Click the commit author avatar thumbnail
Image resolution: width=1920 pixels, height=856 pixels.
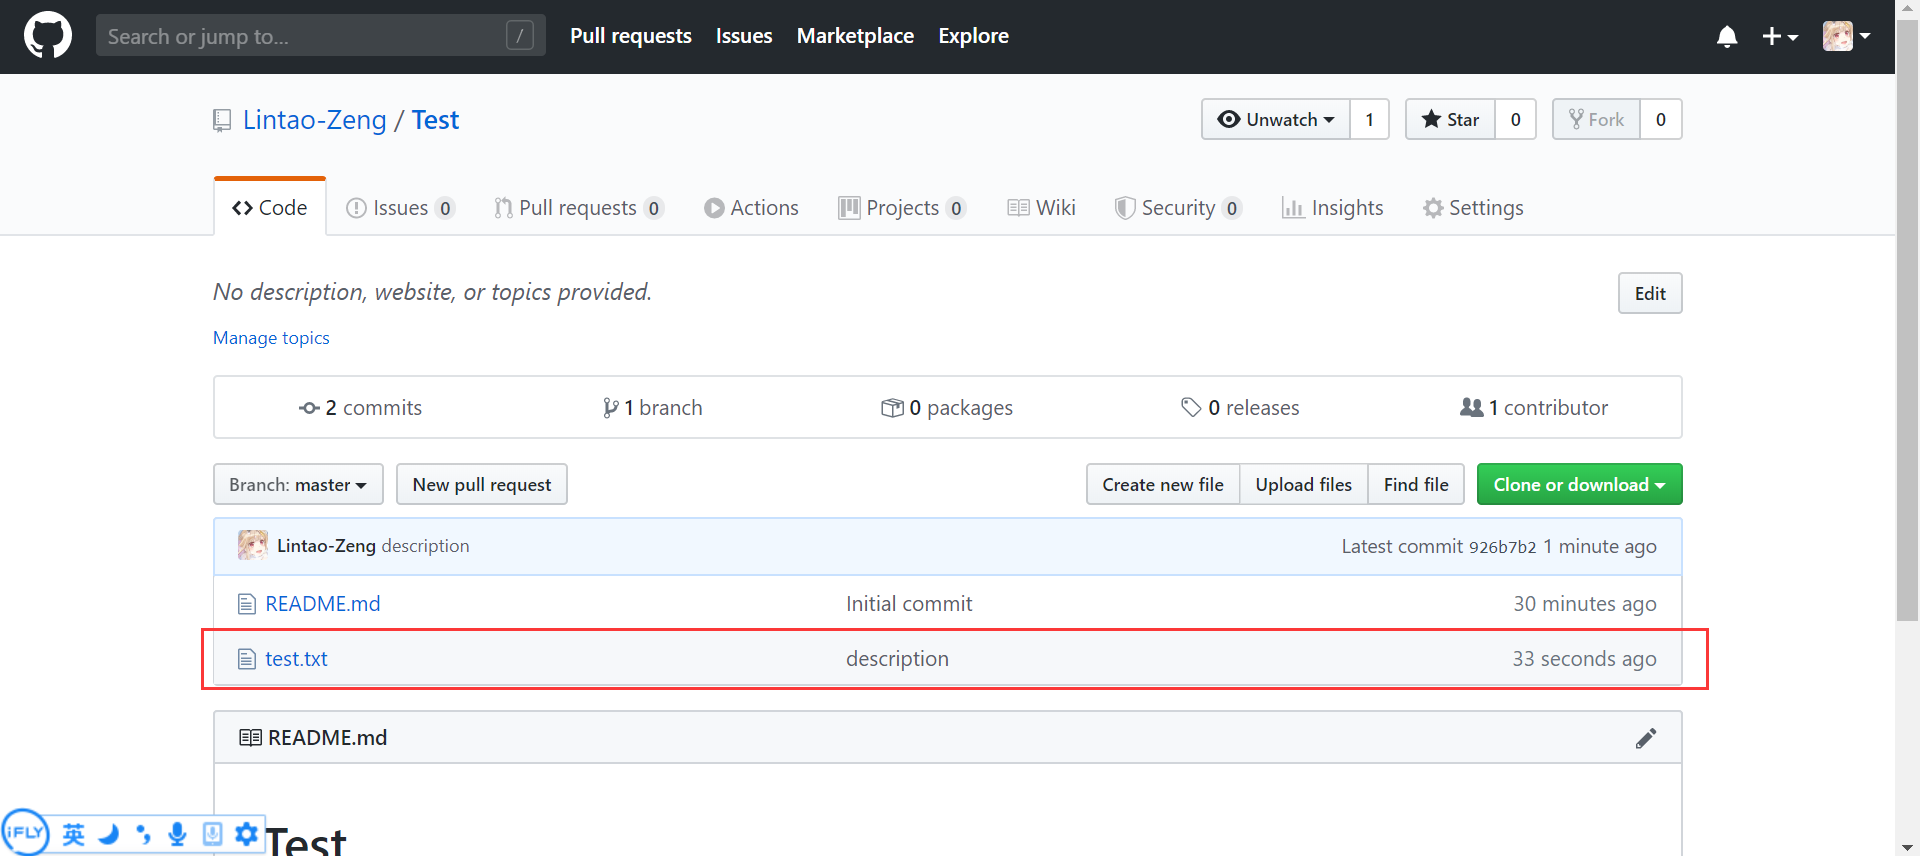point(253,545)
